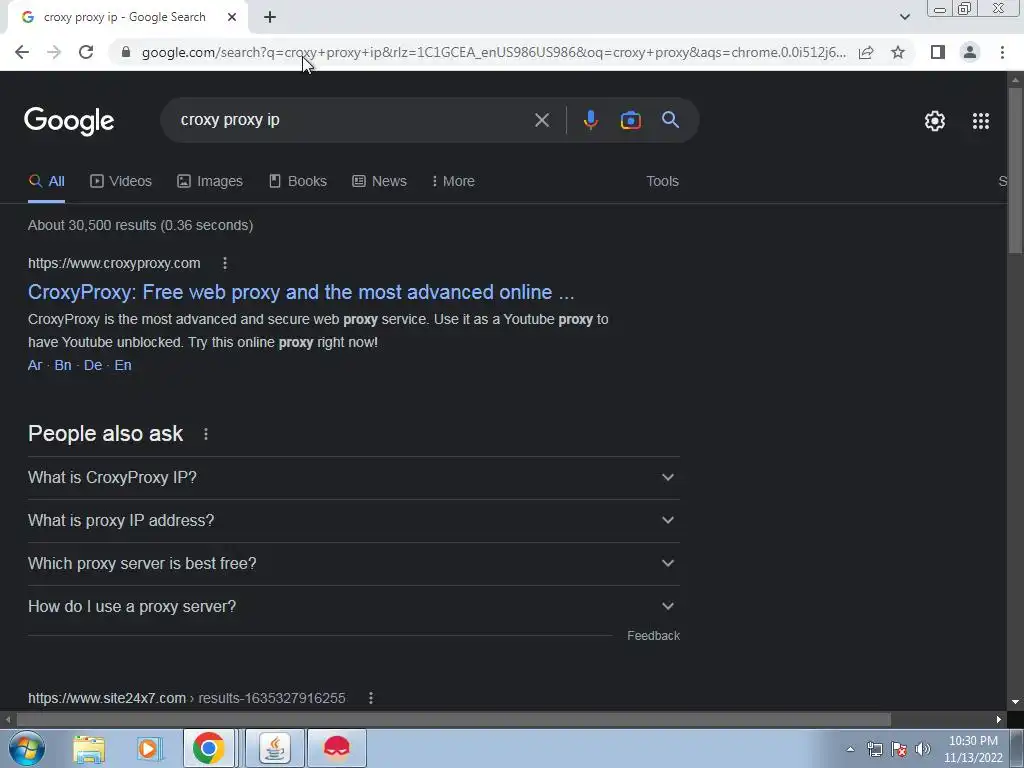Open Chrome side panel icon
This screenshot has height=768, width=1024.
(938, 52)
